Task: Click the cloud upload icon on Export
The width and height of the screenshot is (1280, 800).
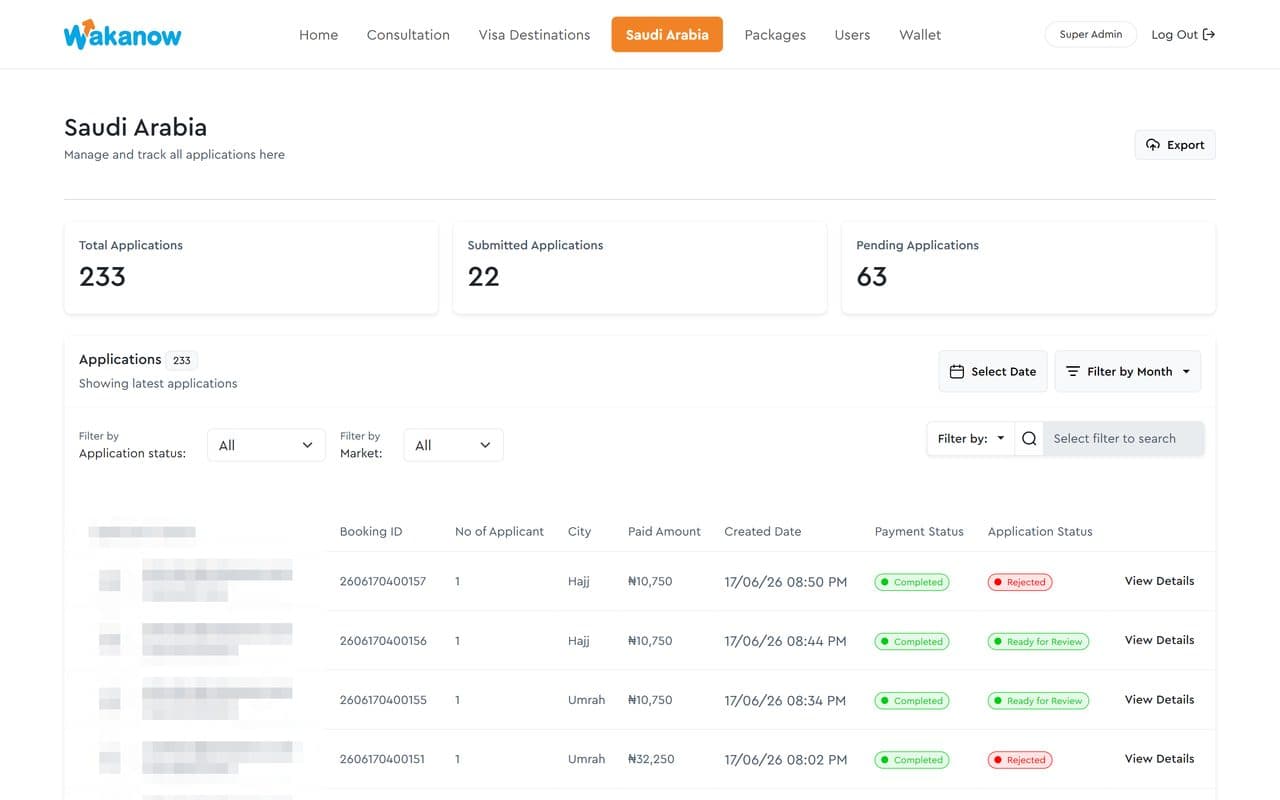Action: (1153, 145)
